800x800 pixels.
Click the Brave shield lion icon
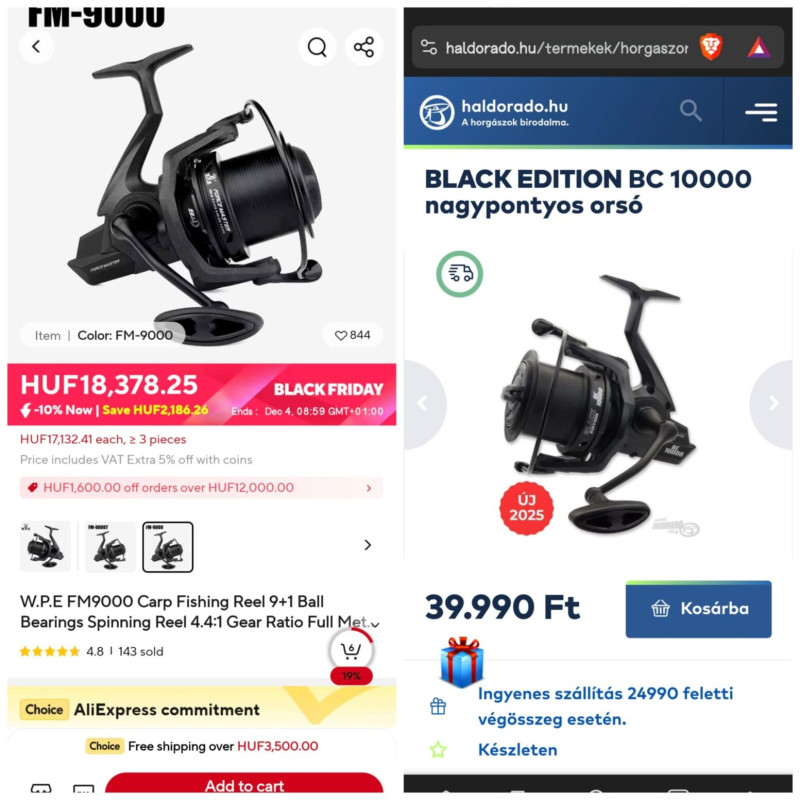pos(711,47)
